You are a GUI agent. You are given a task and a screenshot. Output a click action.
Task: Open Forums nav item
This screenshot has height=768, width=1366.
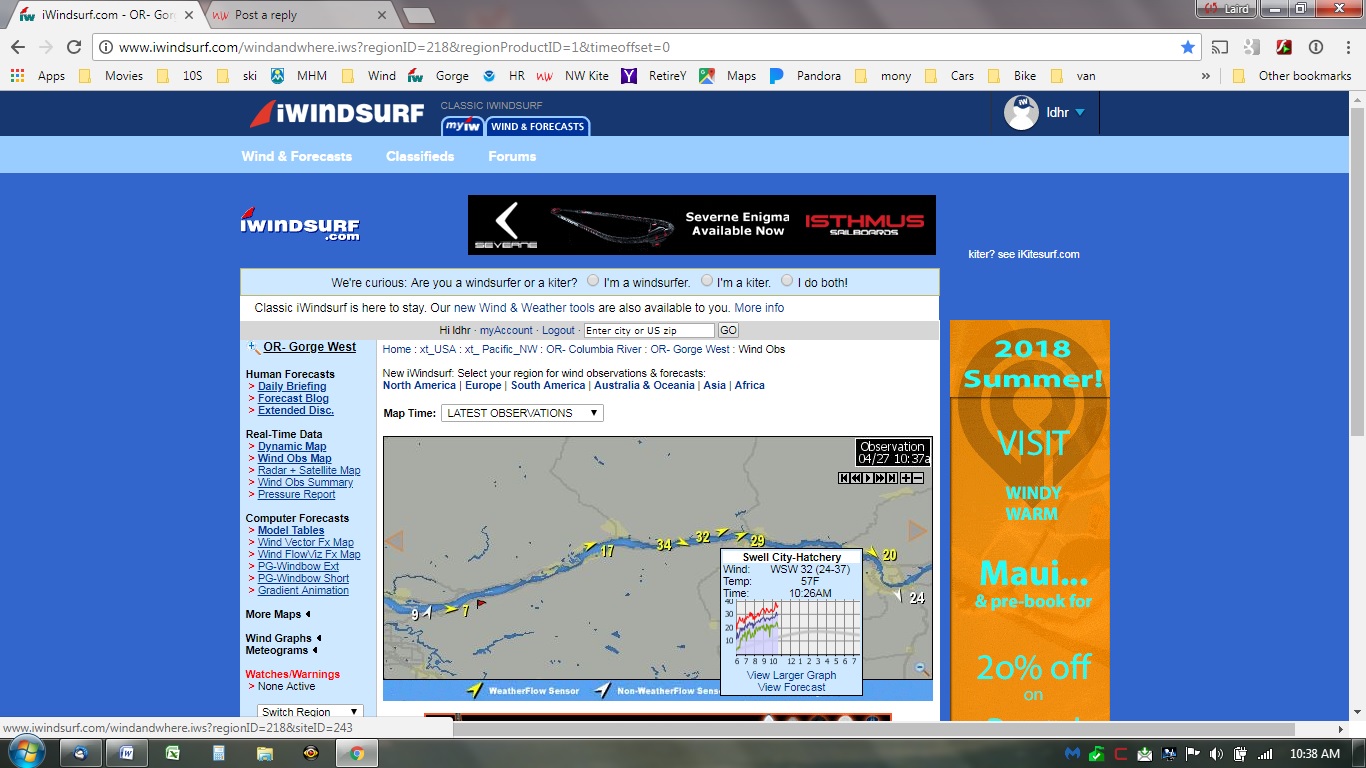512,156
